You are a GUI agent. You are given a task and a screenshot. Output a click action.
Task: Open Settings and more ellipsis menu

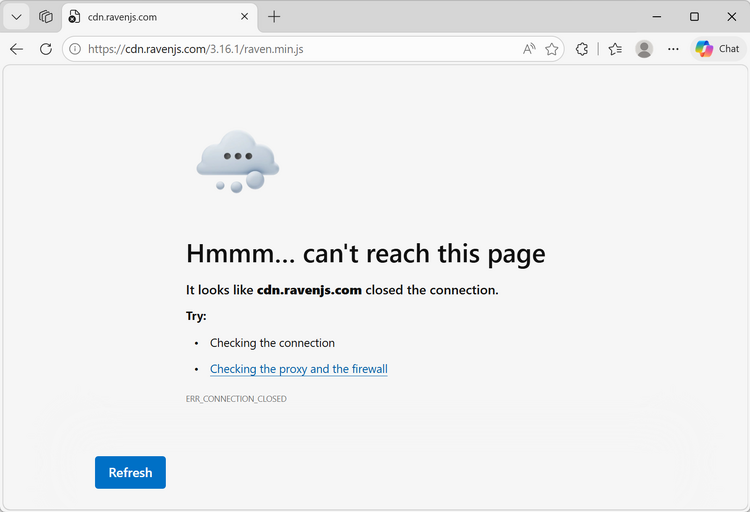673,49
